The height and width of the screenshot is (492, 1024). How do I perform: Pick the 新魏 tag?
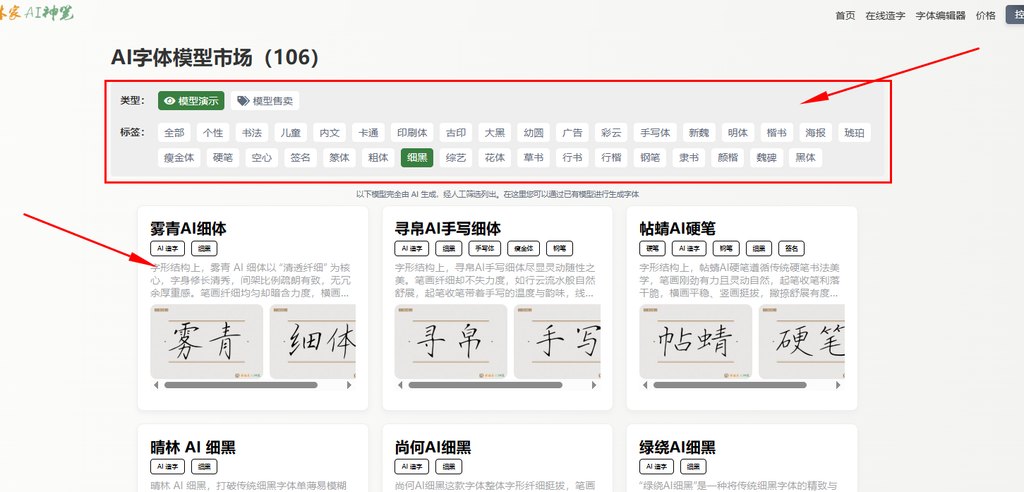pos(699,133)
